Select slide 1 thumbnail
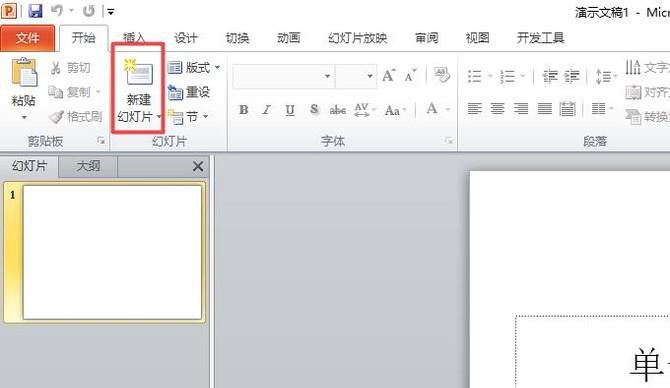This screenshot has width=670, height=388. point(112,252)
